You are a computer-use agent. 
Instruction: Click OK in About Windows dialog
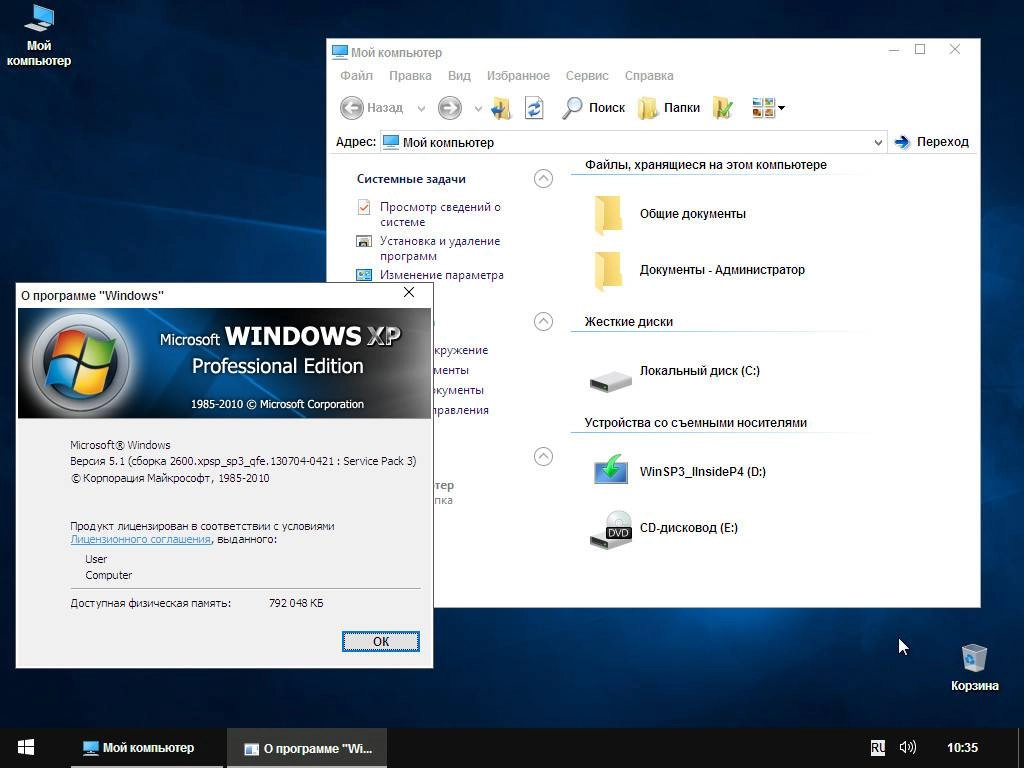pyautogui.click(x=381, y=641)
